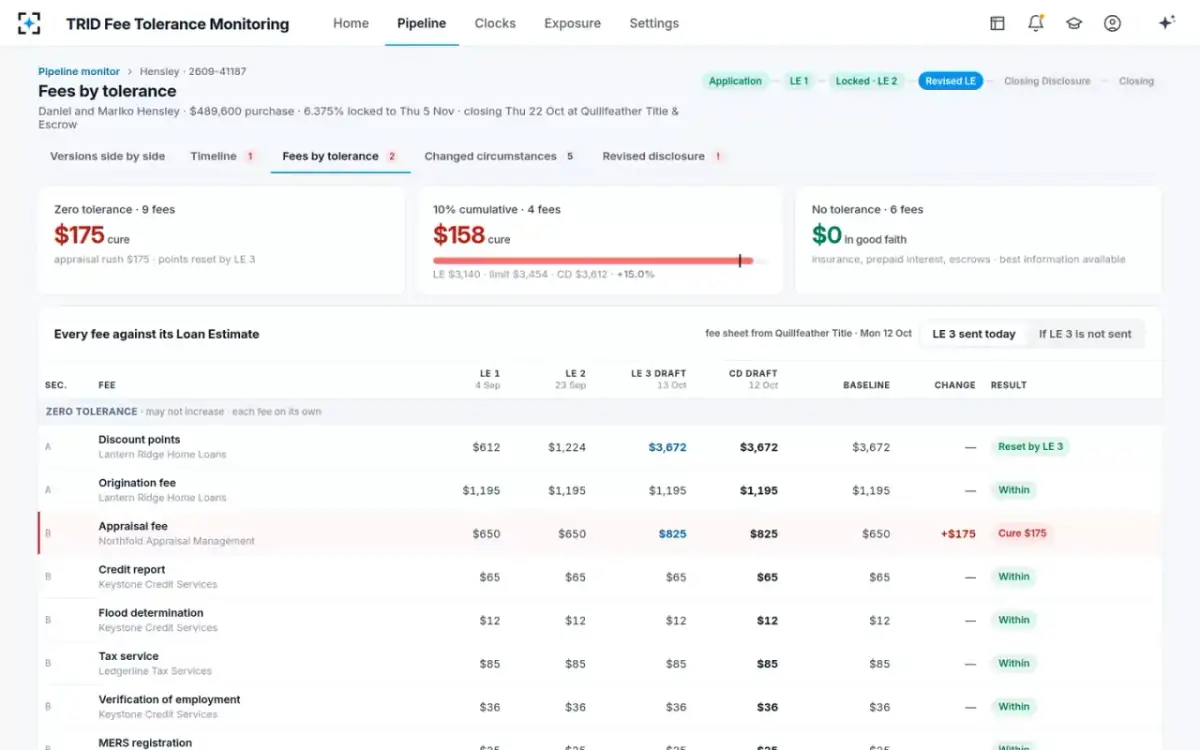The image size is (1200, 750).
Task: Open the user profile icon
Action: coord(1112,23)
